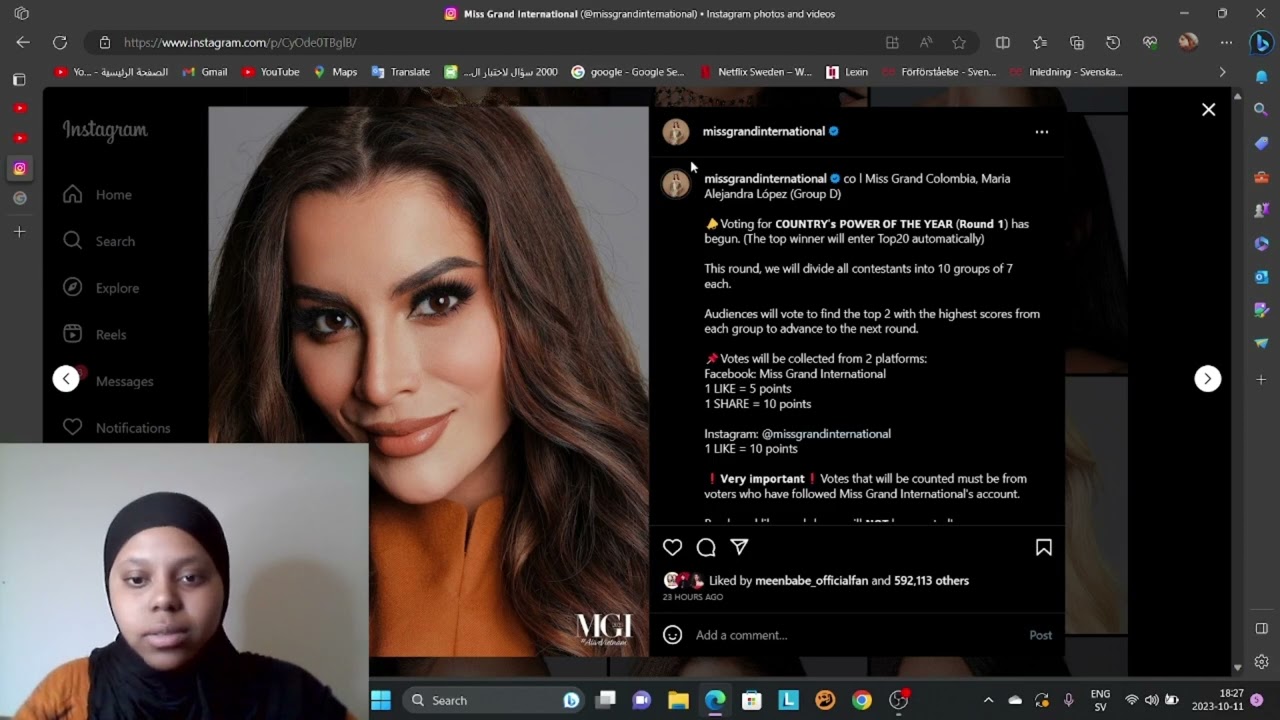Open Edge sidebar search icon
This screenshot has width=1280, height=720.
1261,109
